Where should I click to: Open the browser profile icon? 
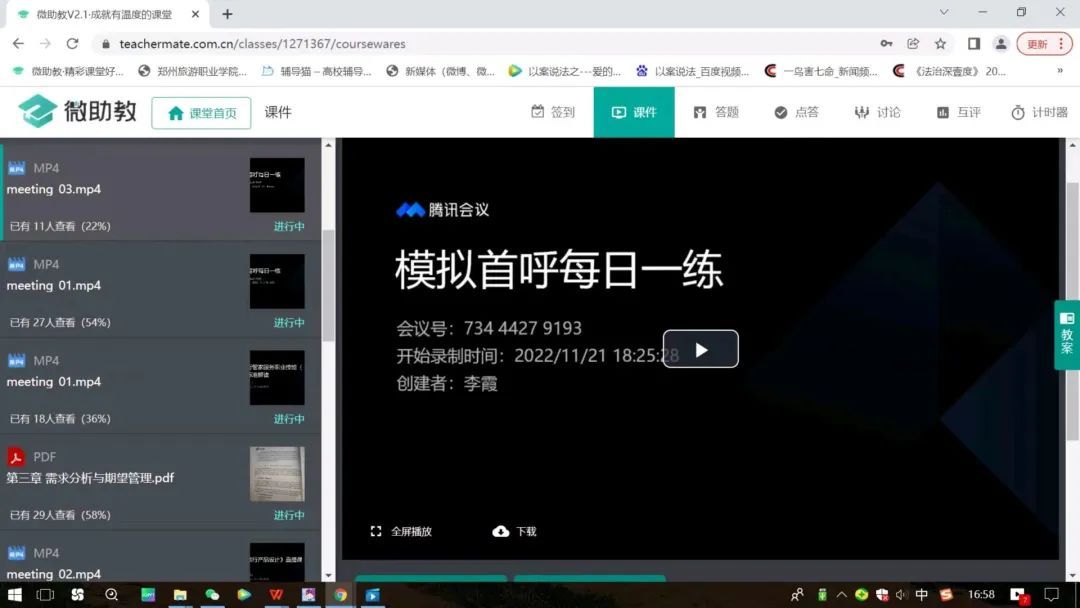(x=1001, y=43)
